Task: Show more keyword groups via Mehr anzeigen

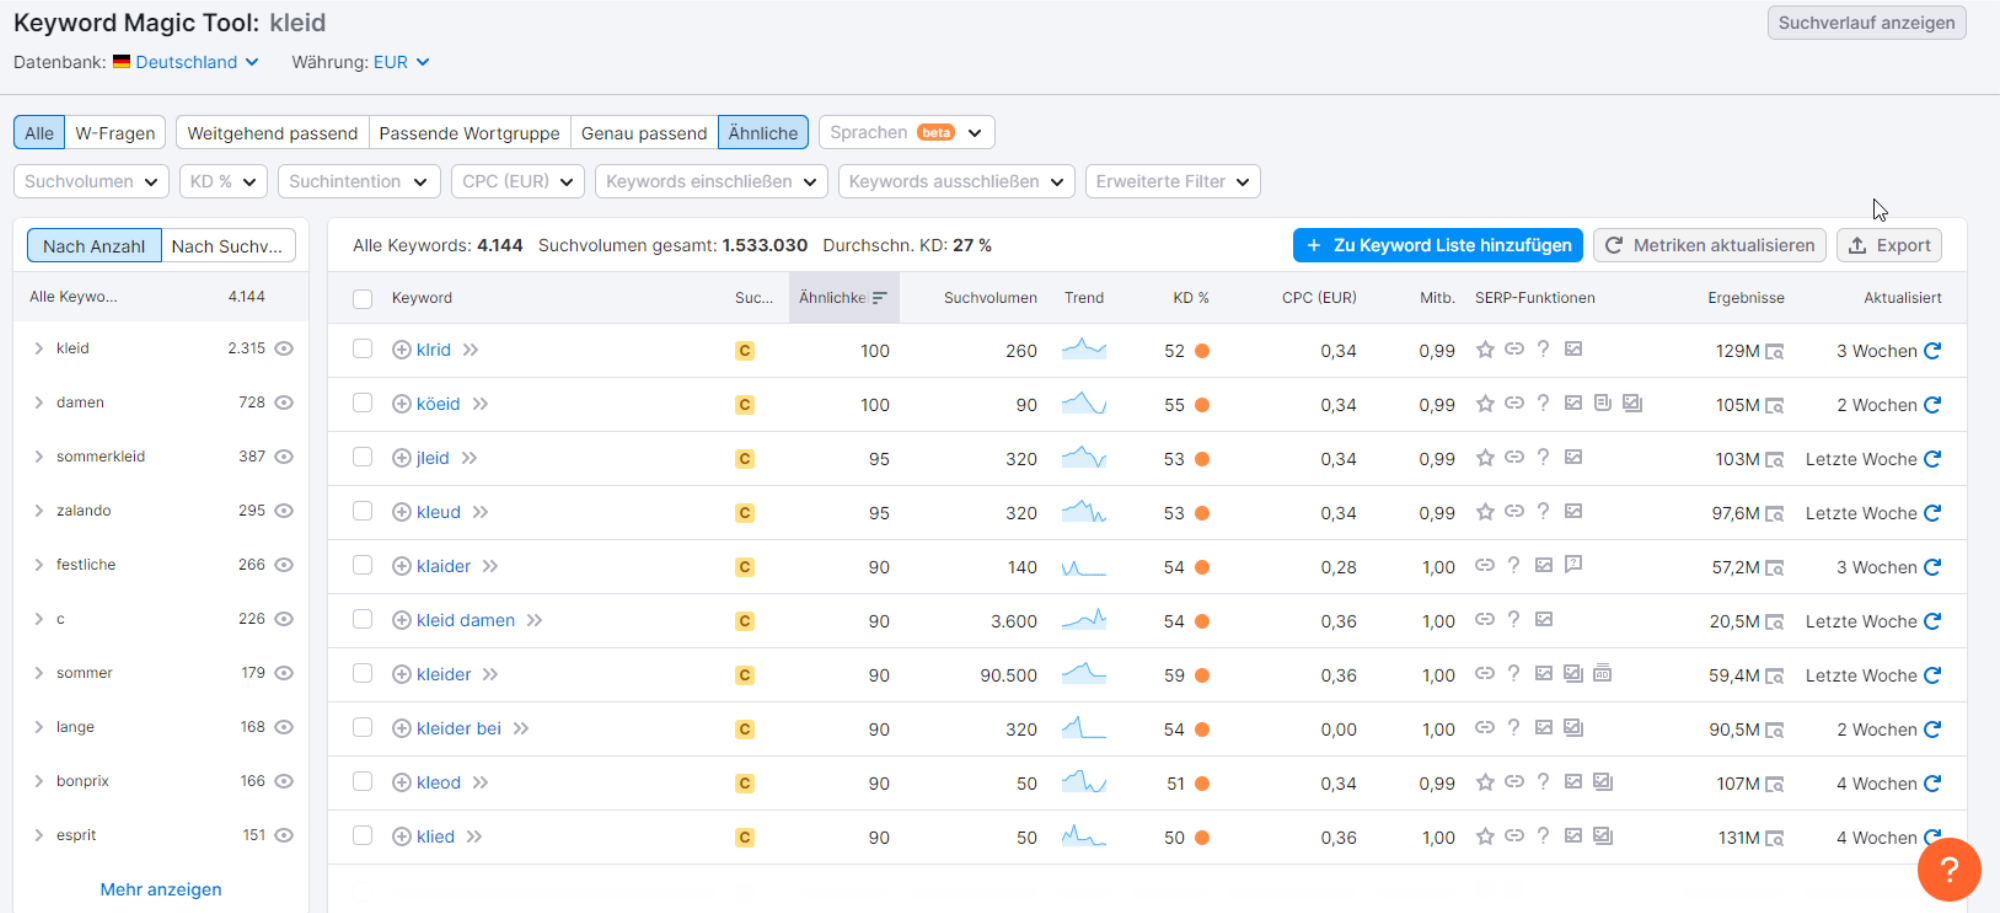Action: pyautogui.click(x=159, y=889)
